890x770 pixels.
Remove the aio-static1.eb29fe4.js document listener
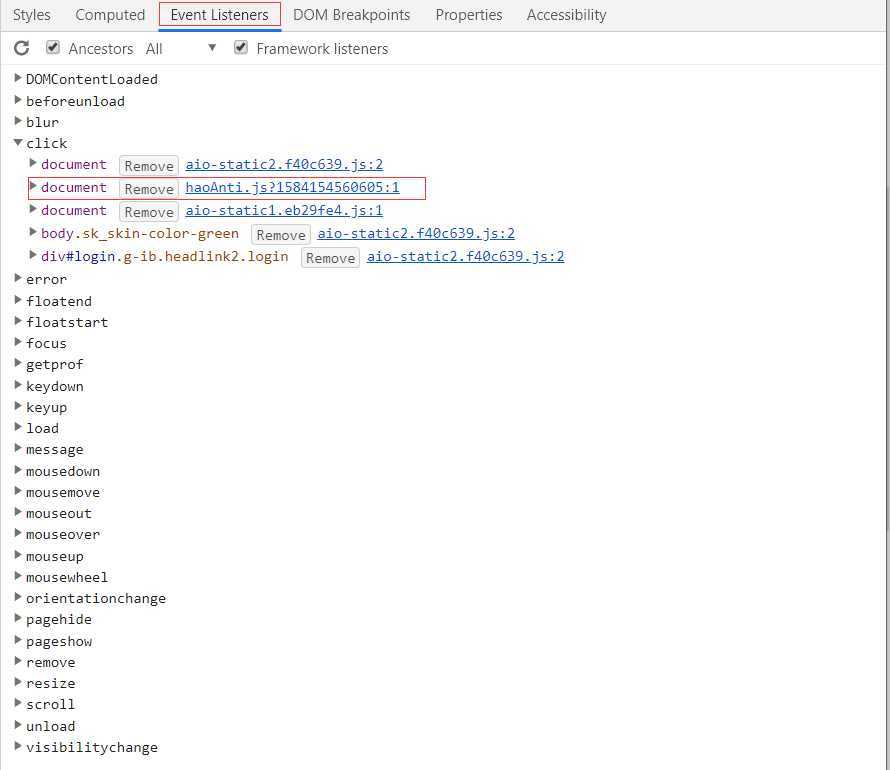[149, 212]
